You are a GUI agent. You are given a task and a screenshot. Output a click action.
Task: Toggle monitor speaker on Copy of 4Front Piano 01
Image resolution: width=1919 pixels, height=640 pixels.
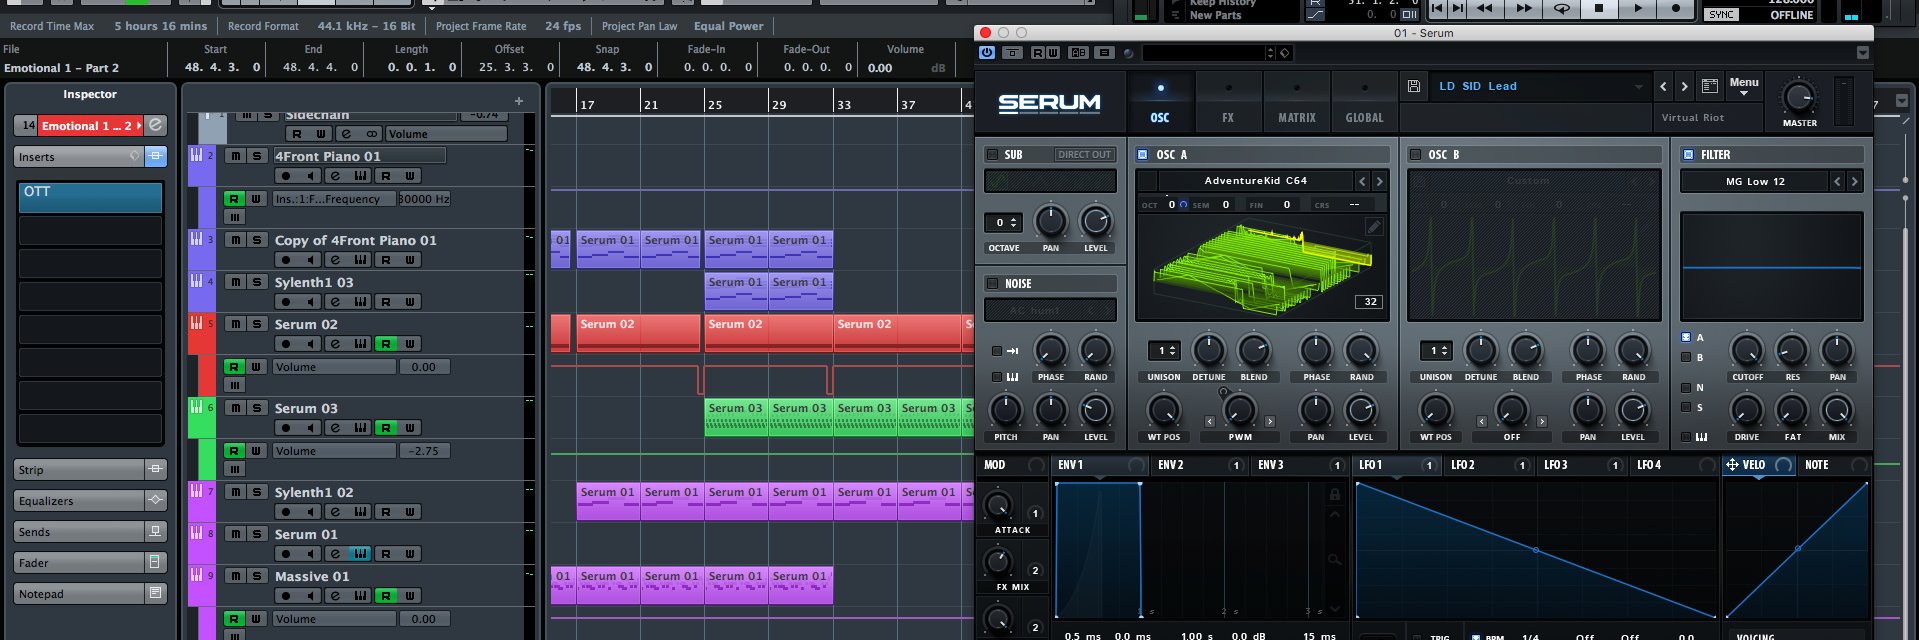tap(311, 260)
